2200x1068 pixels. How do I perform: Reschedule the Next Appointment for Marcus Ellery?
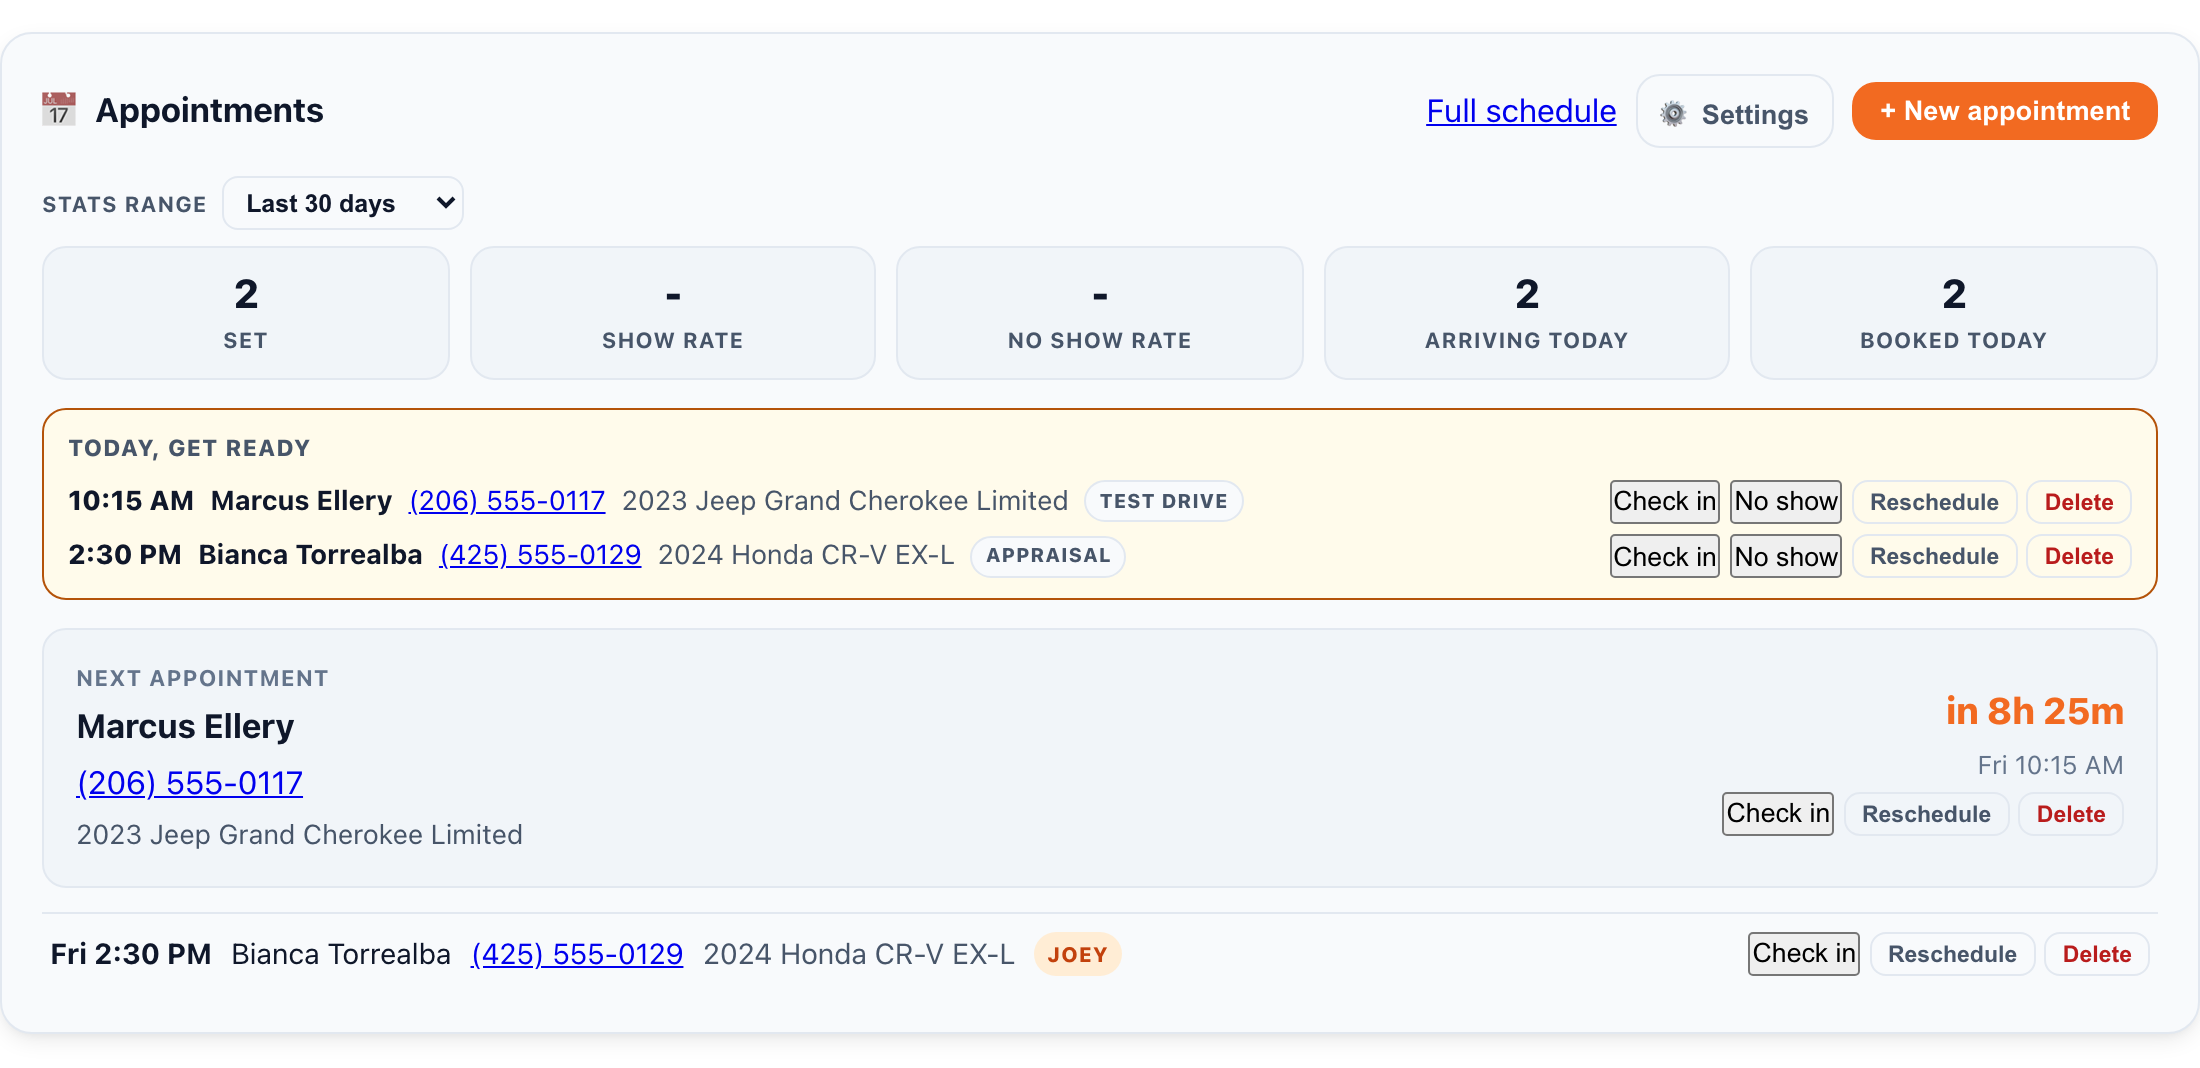[1926, 814]
